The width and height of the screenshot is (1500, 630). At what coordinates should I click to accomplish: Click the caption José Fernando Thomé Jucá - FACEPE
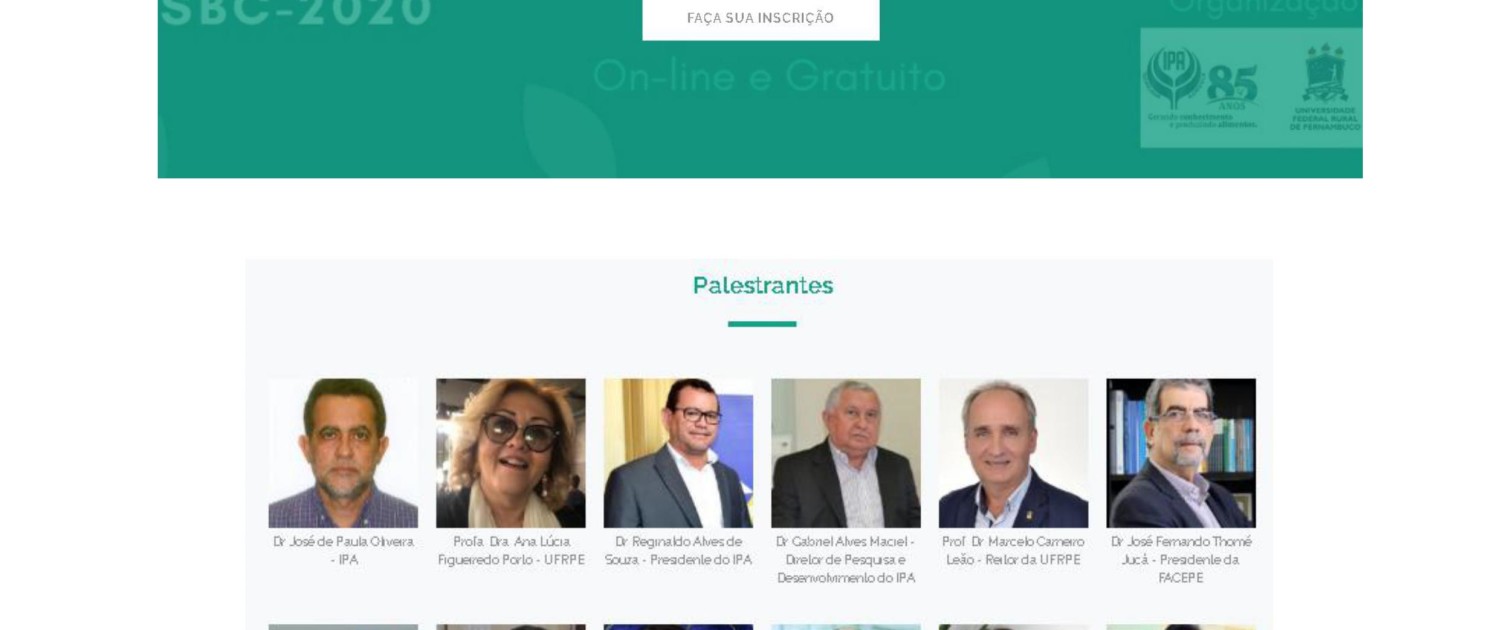point(1181,560)
